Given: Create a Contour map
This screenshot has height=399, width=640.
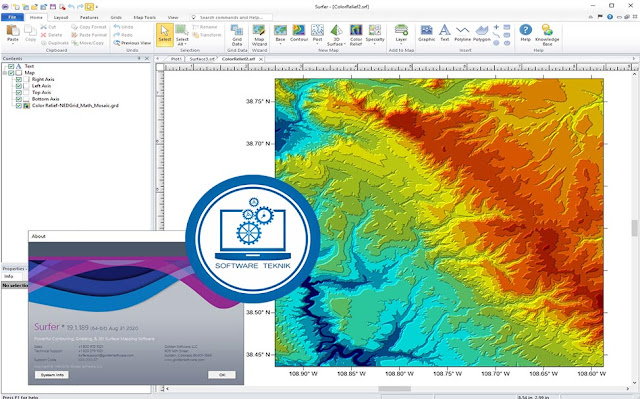Looking at the screenshot, I should pyautogui.click(x=299, y=33).
